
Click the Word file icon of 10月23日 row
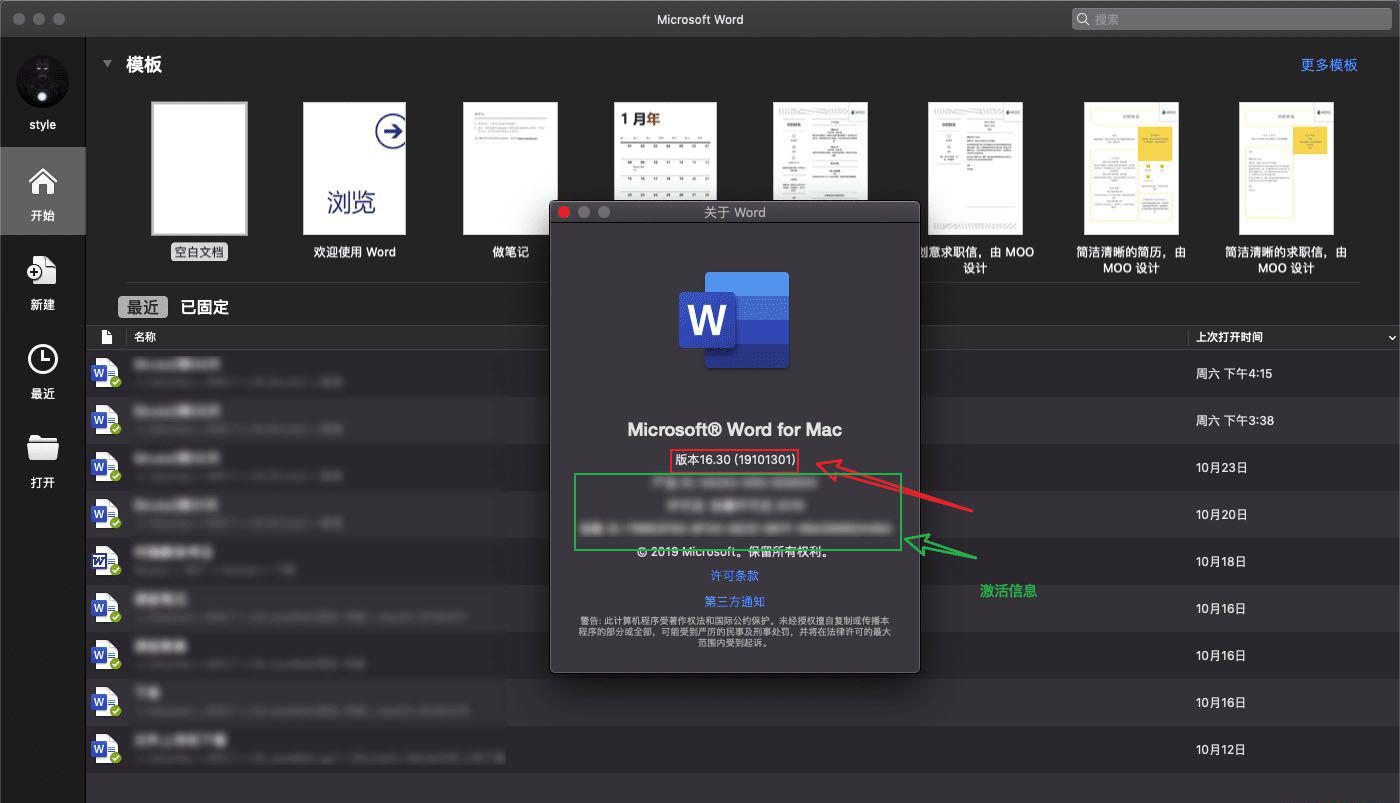(x=106, y=467)
